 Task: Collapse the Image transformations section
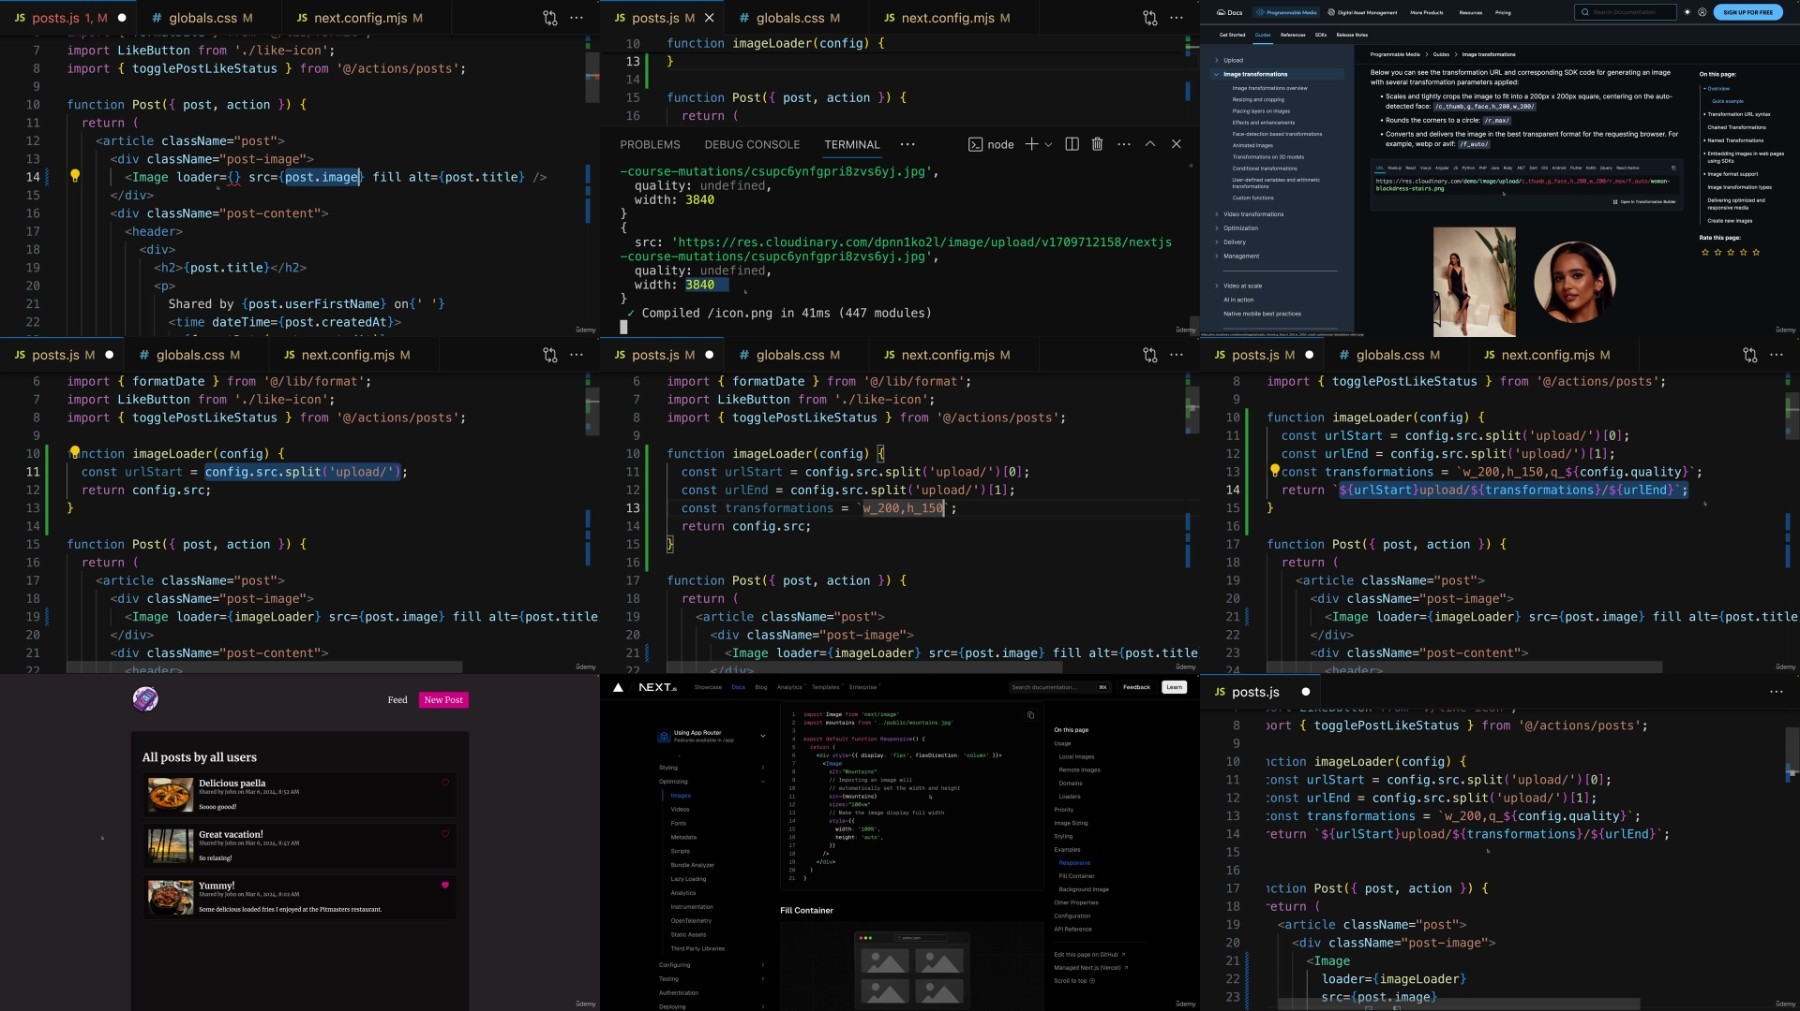point(1217,74)
